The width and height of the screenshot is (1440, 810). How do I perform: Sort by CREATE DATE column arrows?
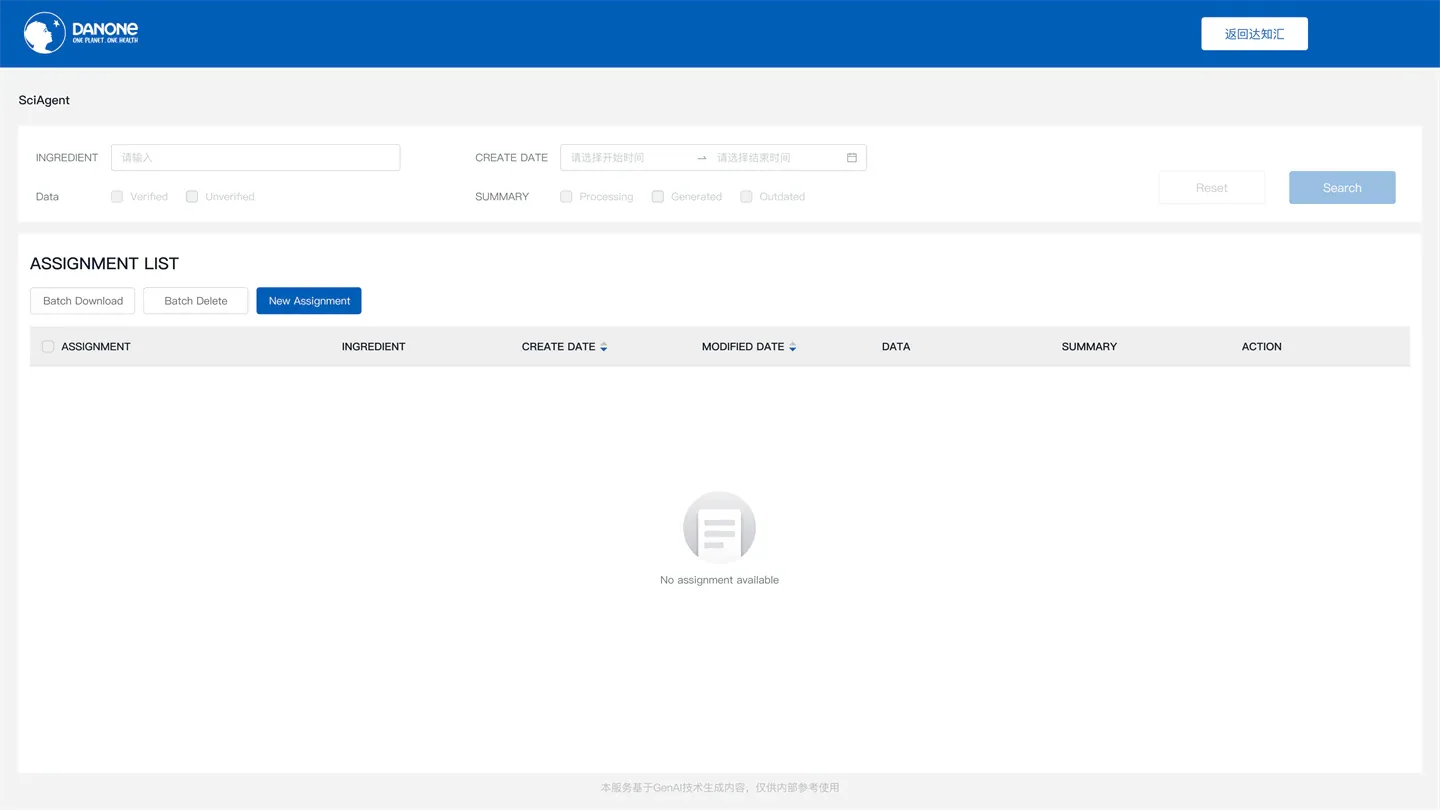coord(604,347)
